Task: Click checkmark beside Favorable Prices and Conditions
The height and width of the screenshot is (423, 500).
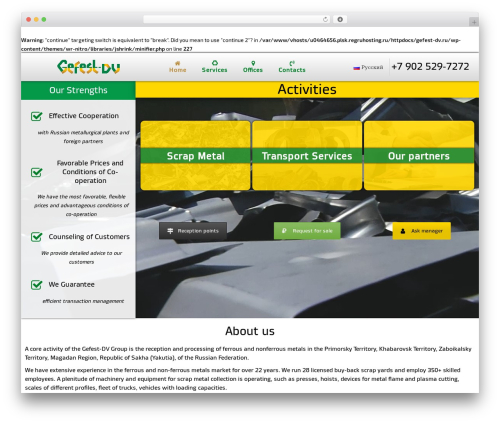Action: (36, 172)
